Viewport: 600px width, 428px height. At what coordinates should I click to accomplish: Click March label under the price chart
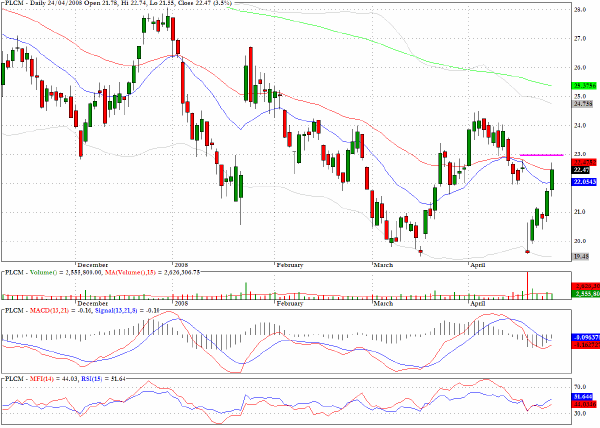pyautogui.click(x=383, y=265)
